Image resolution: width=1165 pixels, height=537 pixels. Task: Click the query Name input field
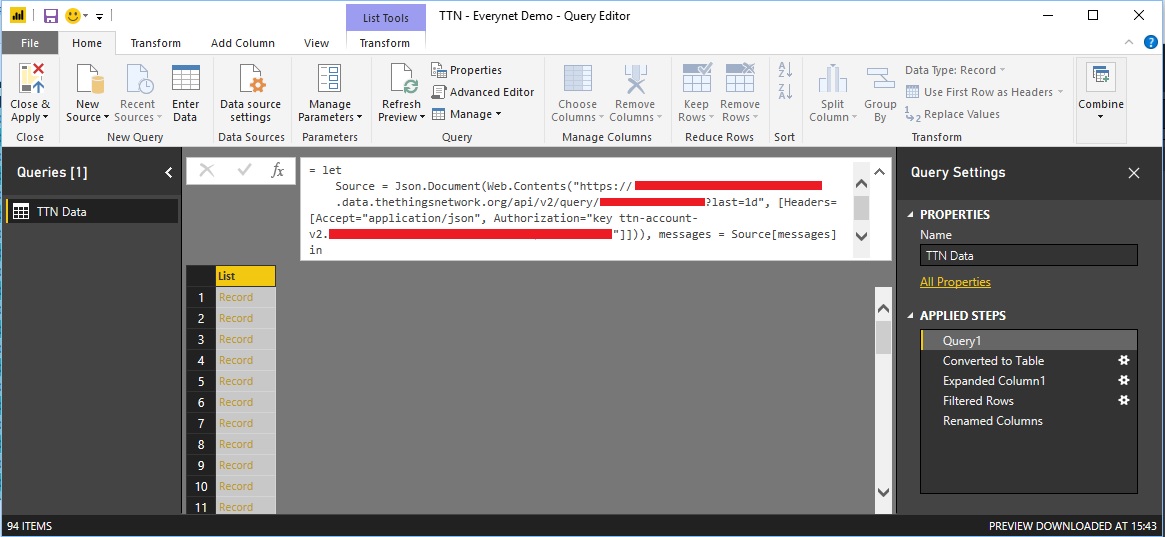coord(1028,256)
